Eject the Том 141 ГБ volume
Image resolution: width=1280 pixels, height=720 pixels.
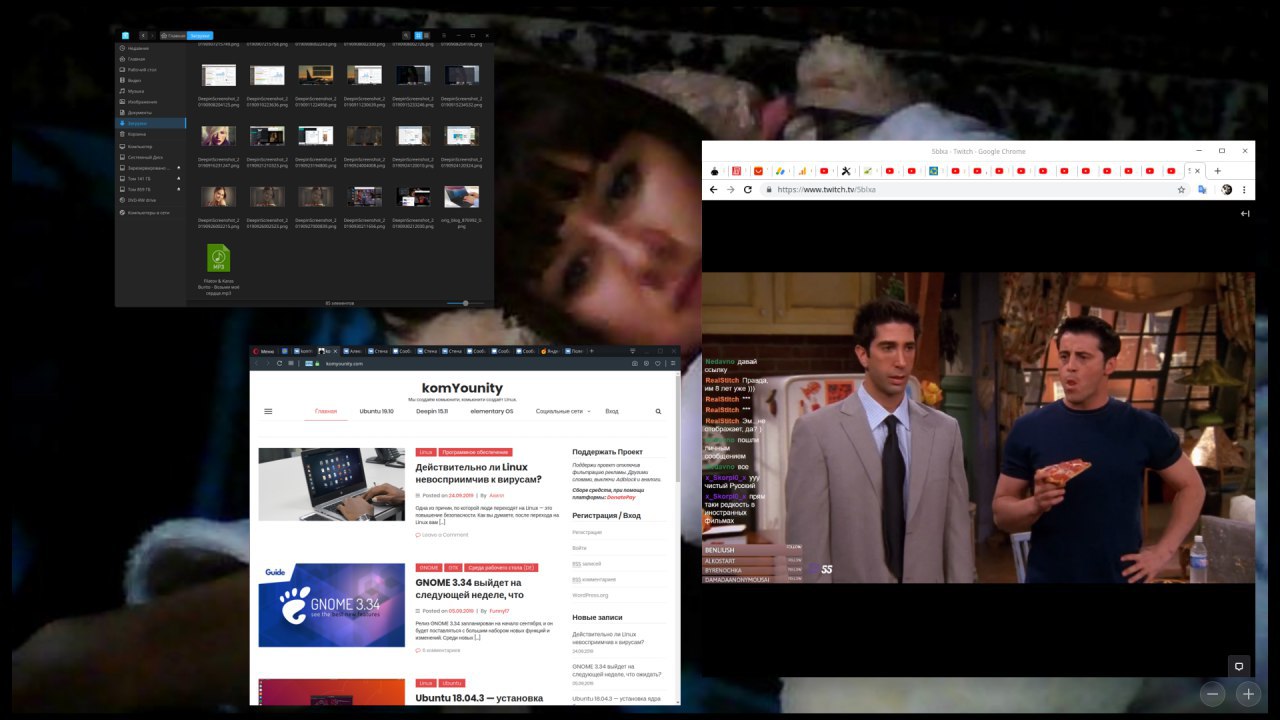179,179
